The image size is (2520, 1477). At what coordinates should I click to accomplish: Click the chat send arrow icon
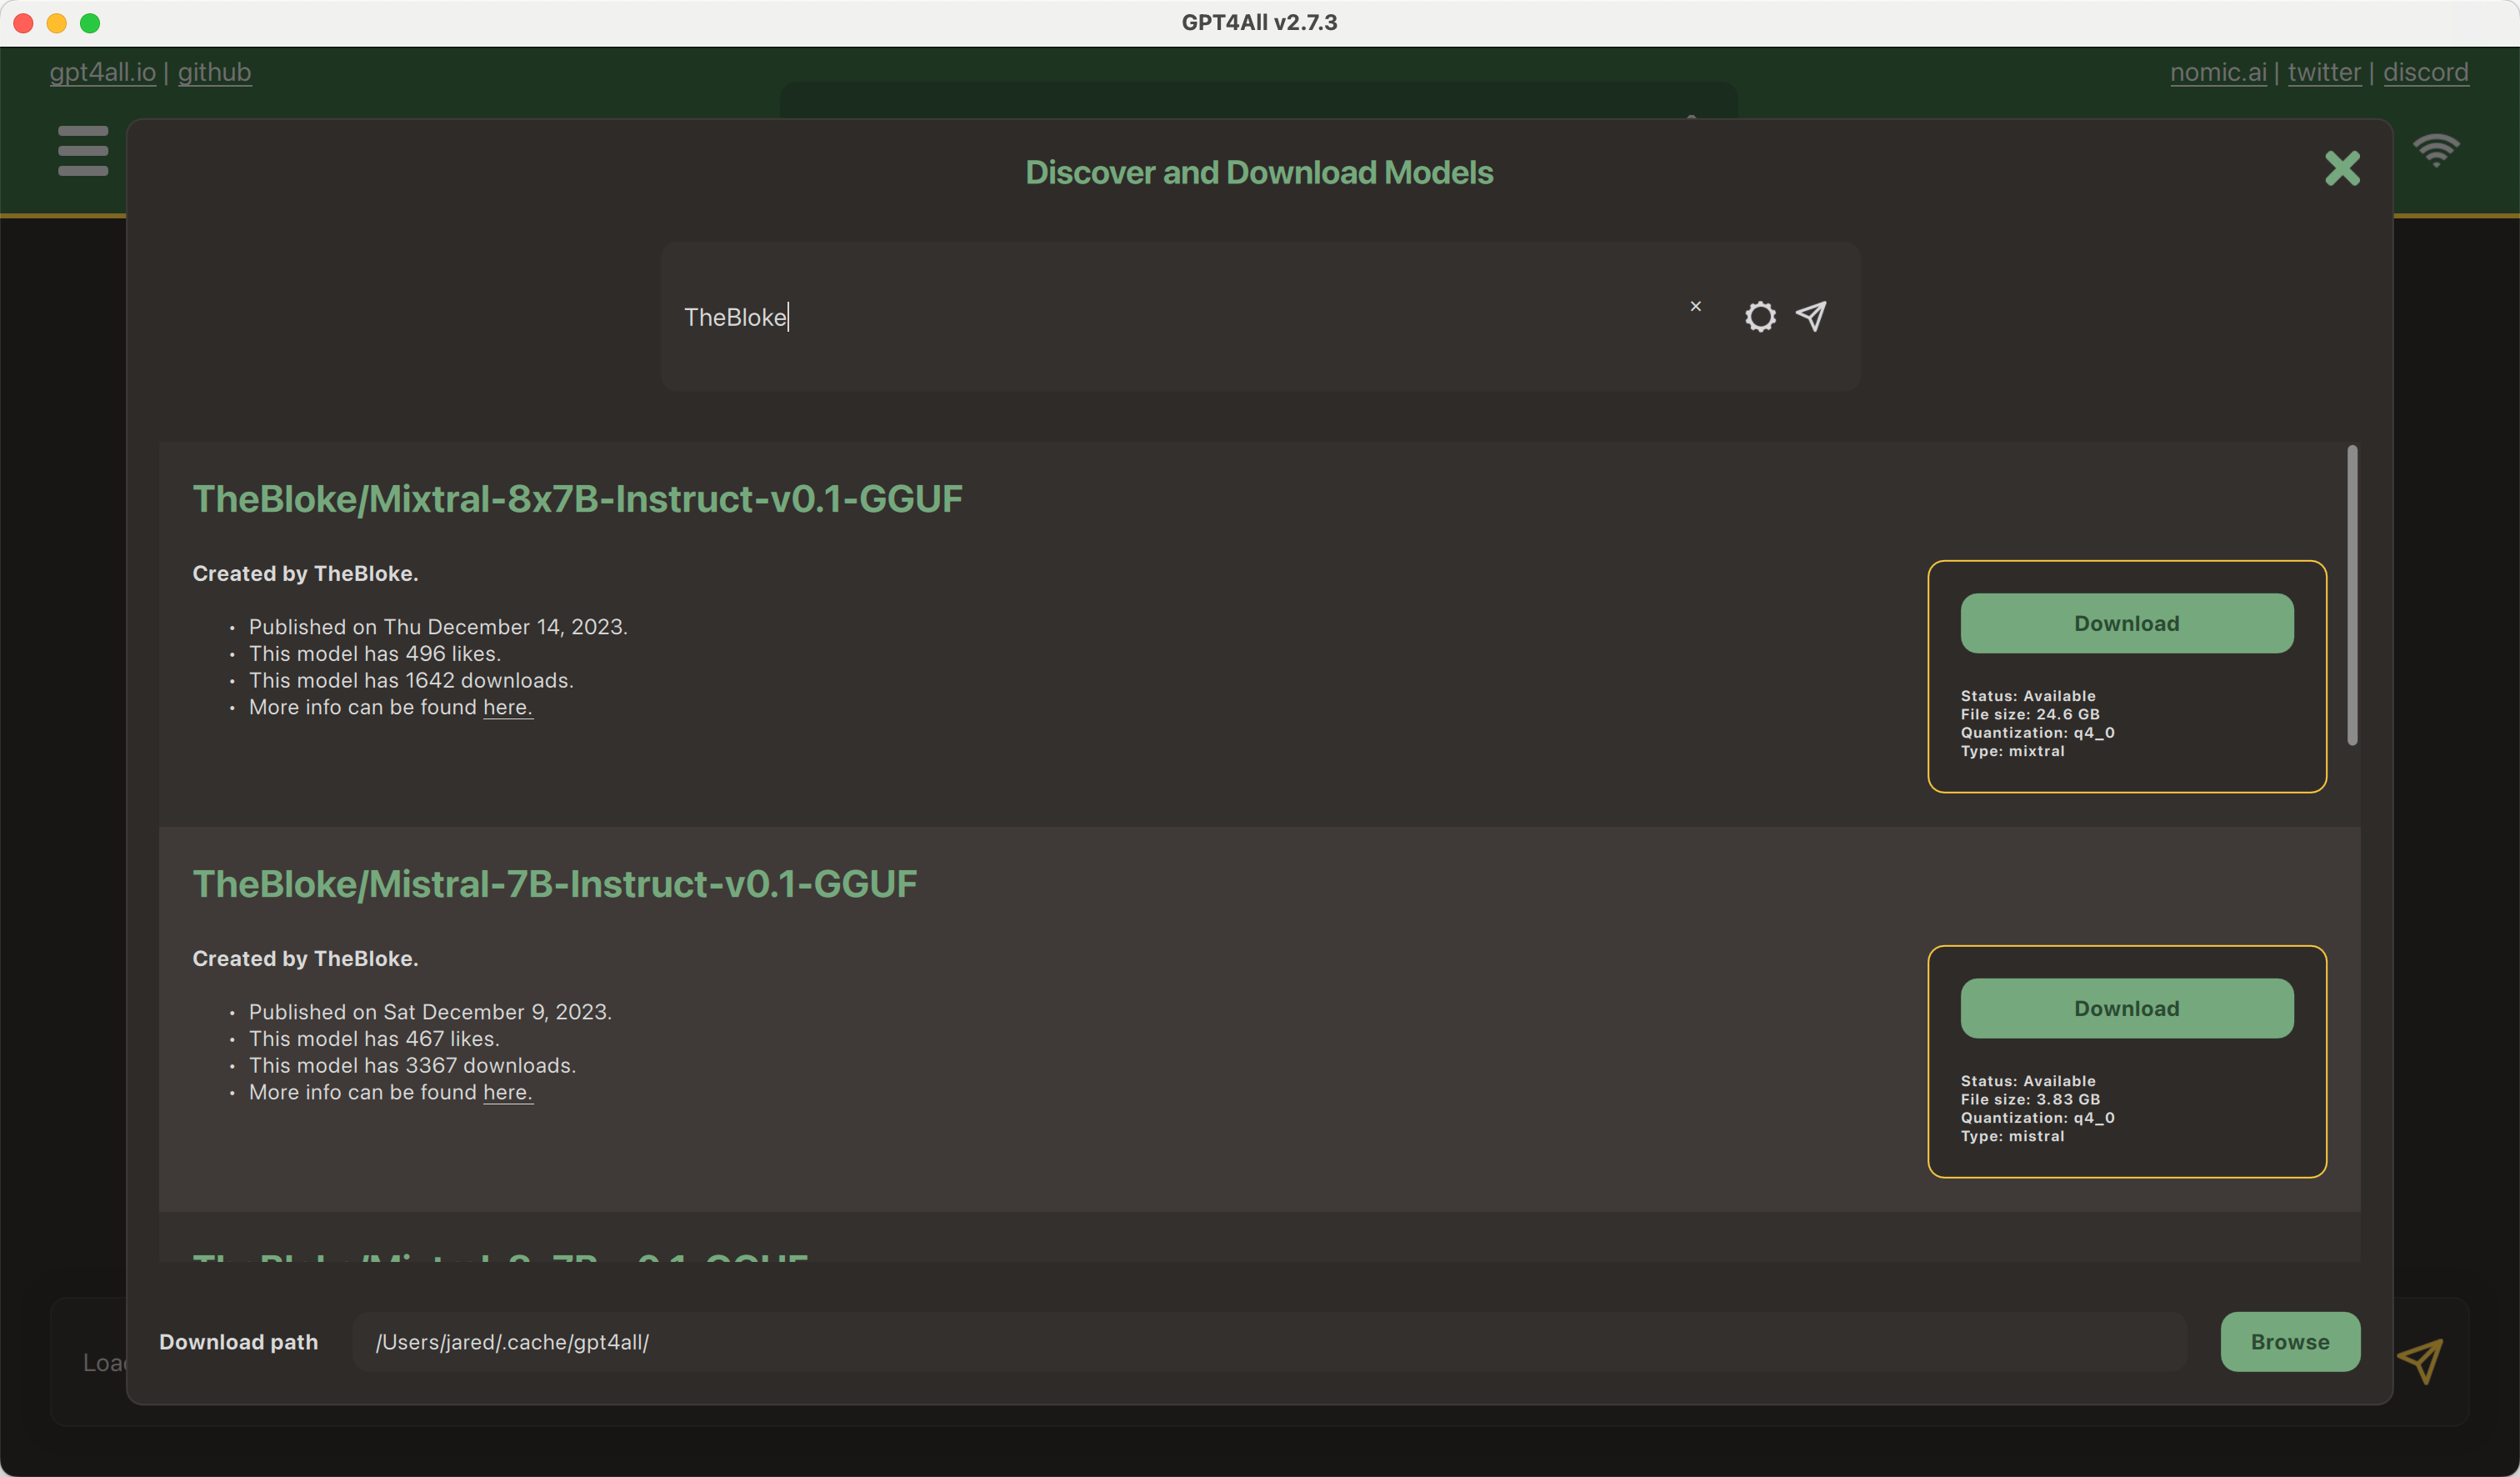coord(2421,1360)
